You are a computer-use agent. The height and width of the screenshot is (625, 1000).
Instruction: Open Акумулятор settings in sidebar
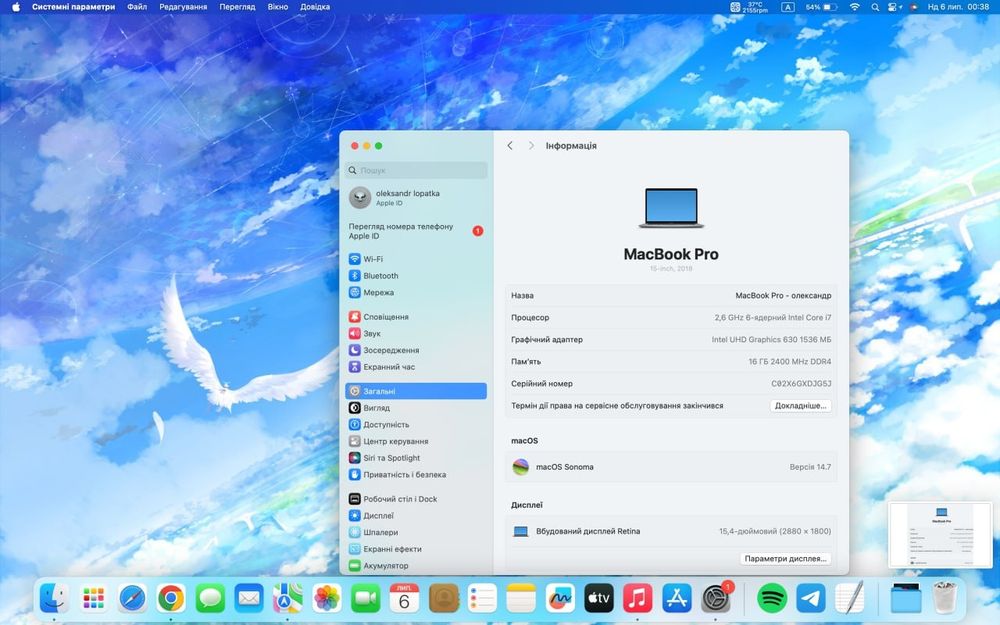pos(416,566)
